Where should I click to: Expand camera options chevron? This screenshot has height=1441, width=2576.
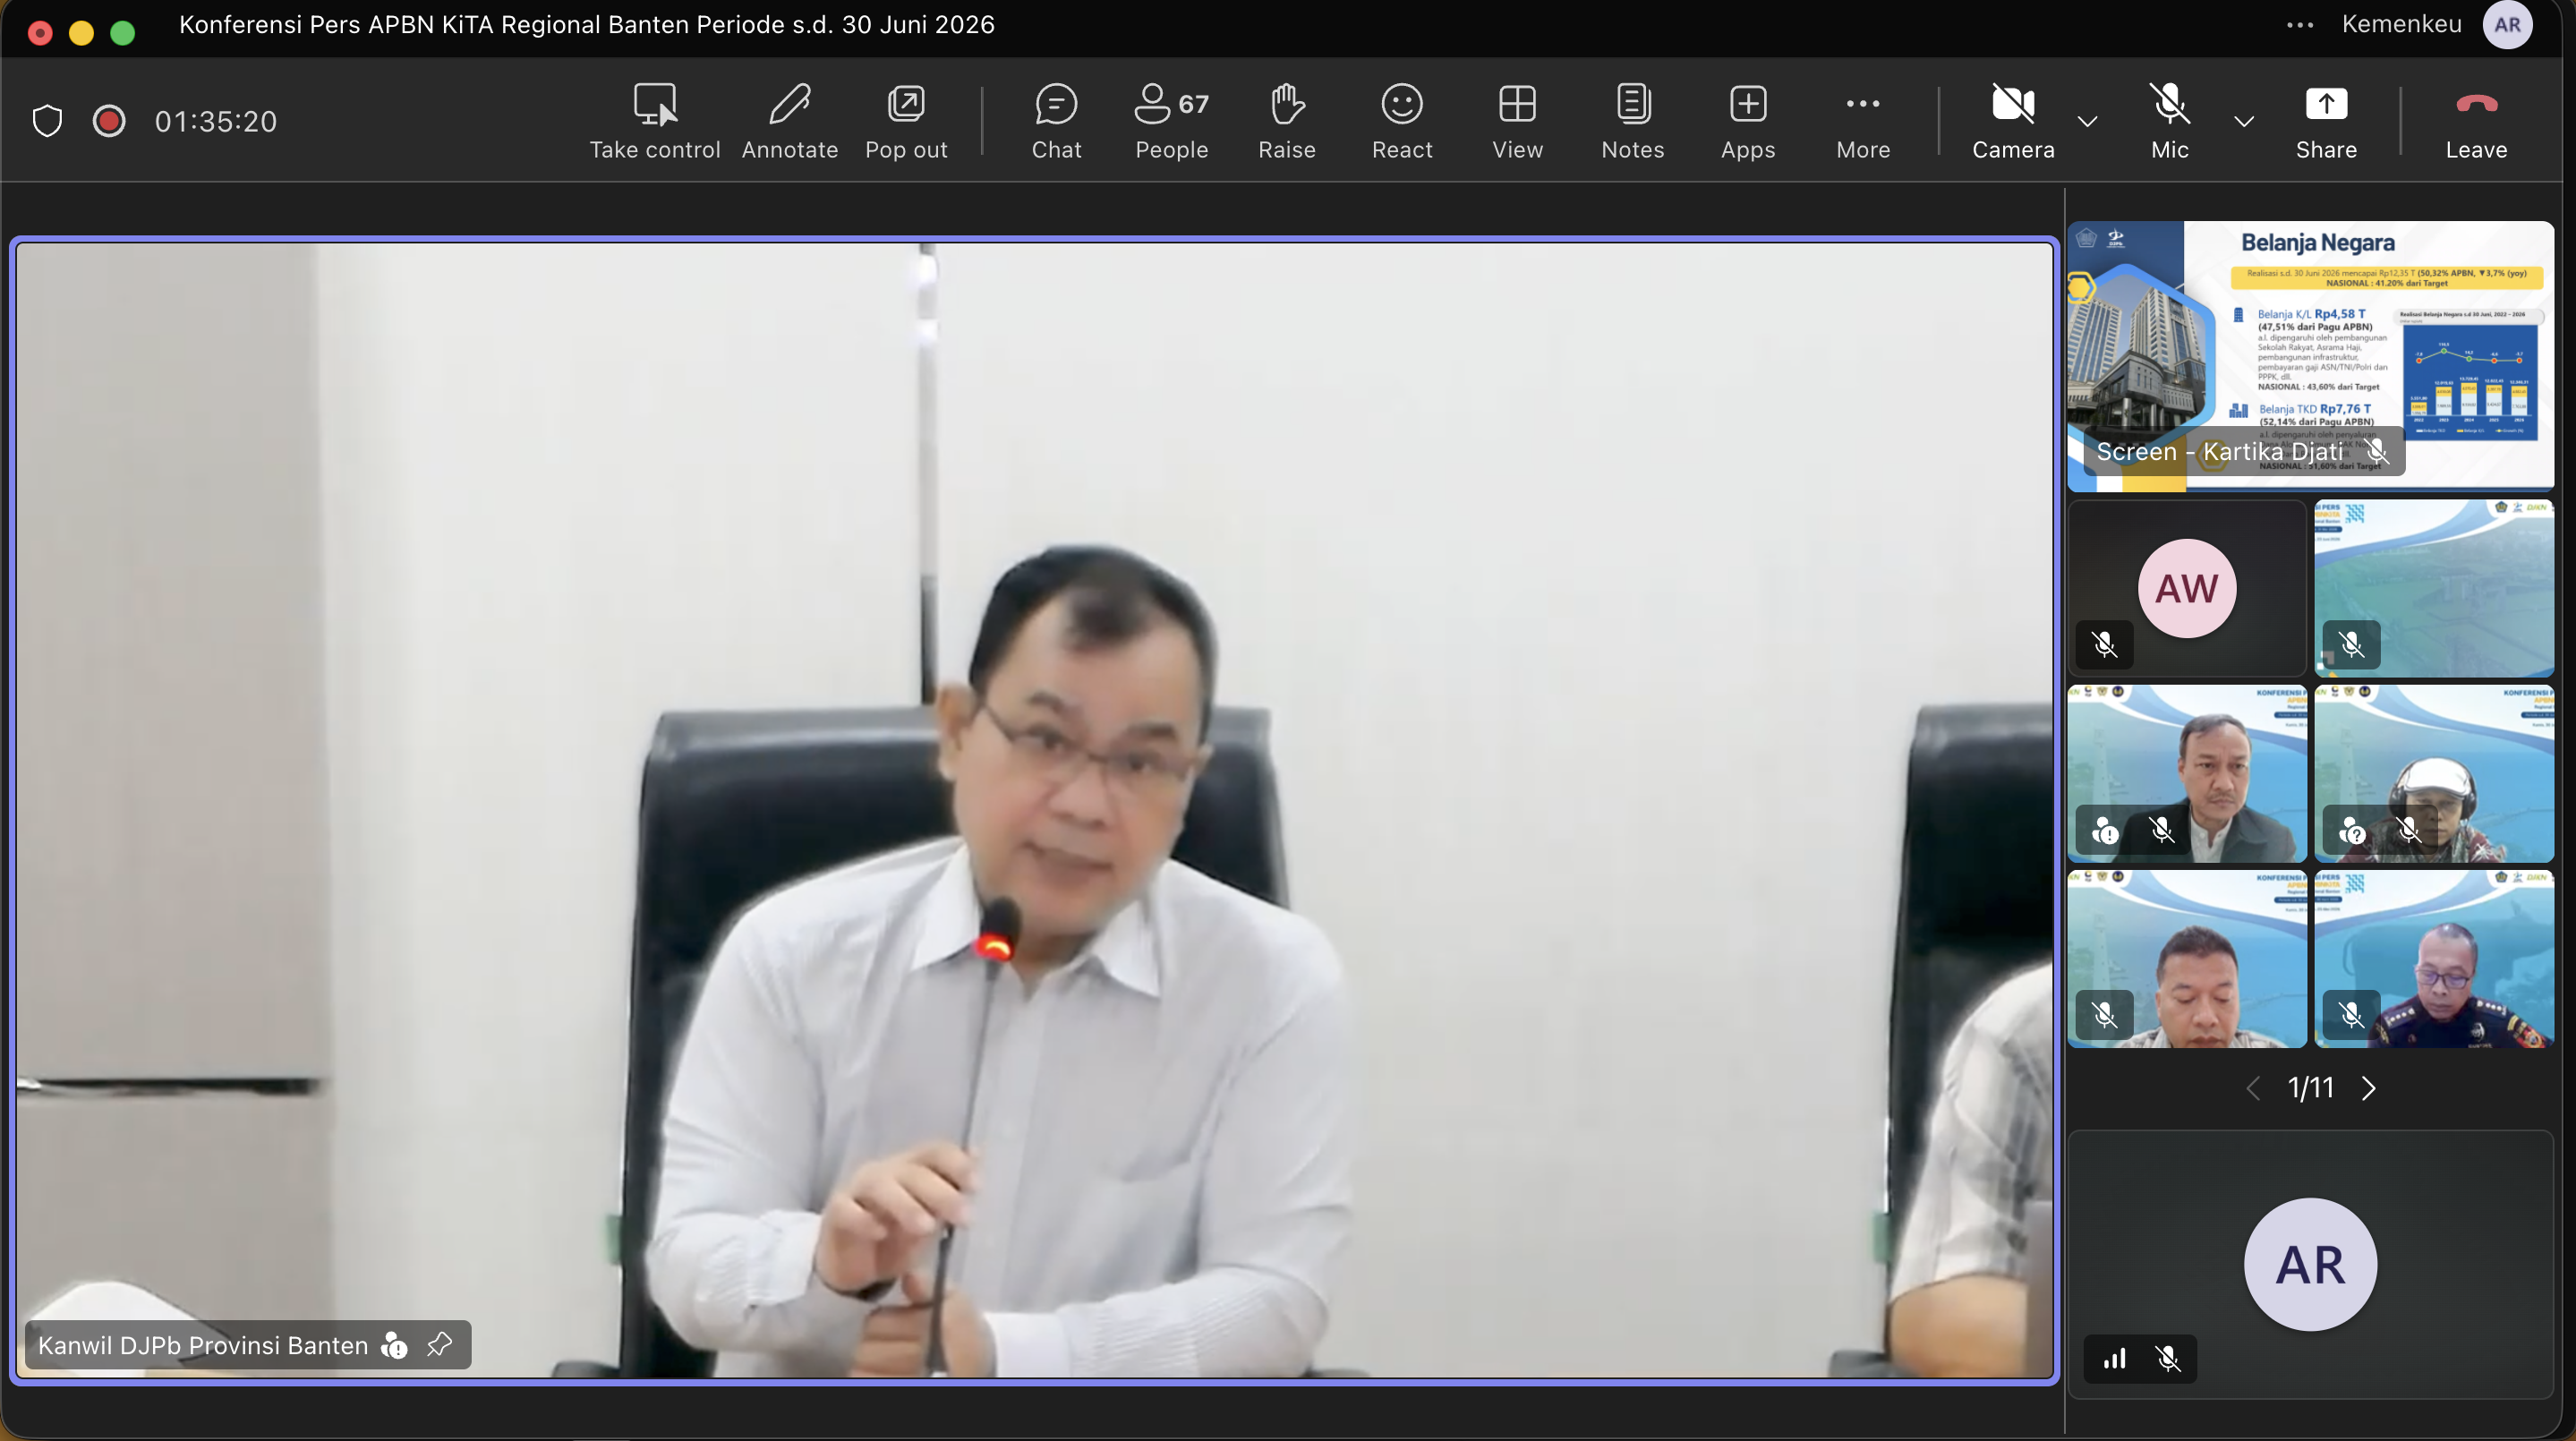(x=2087, y=121)
